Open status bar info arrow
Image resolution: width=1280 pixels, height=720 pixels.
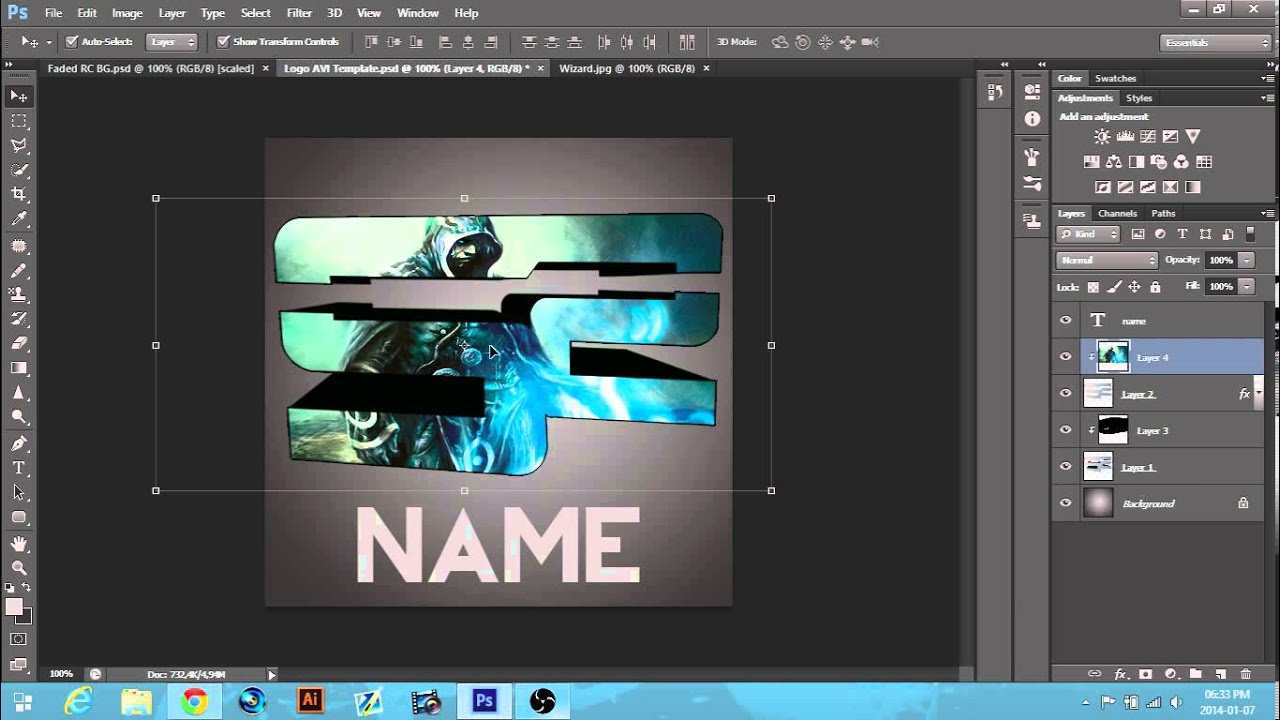tap(271, 675)
